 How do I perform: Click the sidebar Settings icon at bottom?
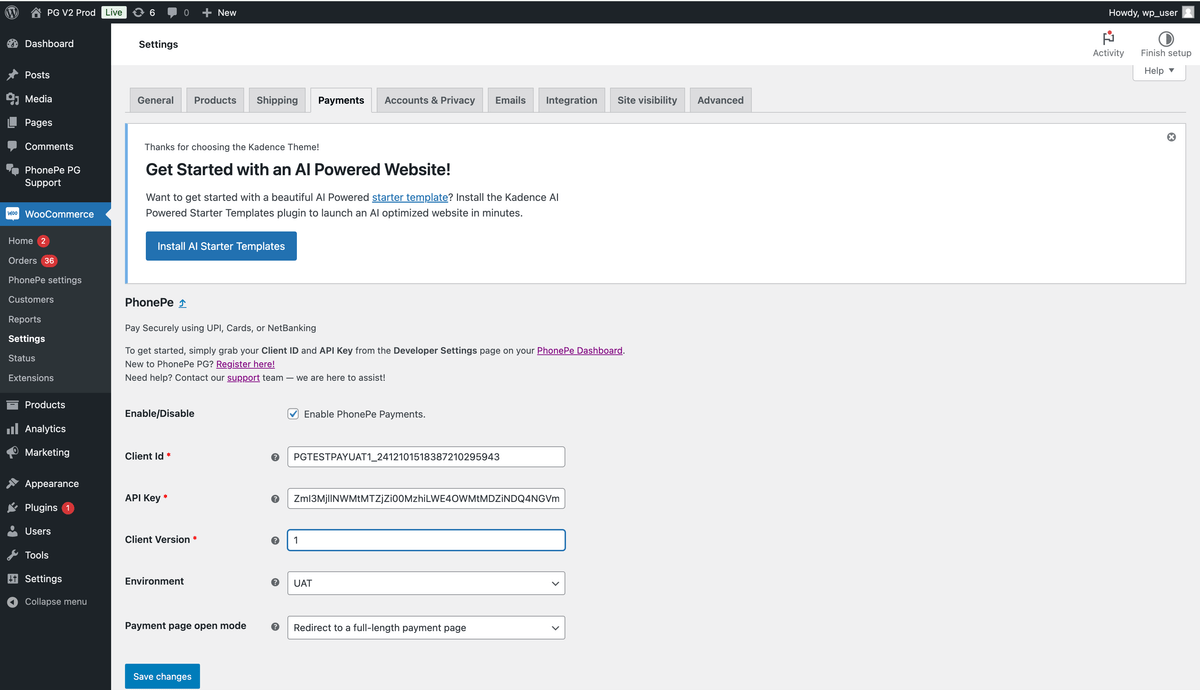click(x=13, y=579)
